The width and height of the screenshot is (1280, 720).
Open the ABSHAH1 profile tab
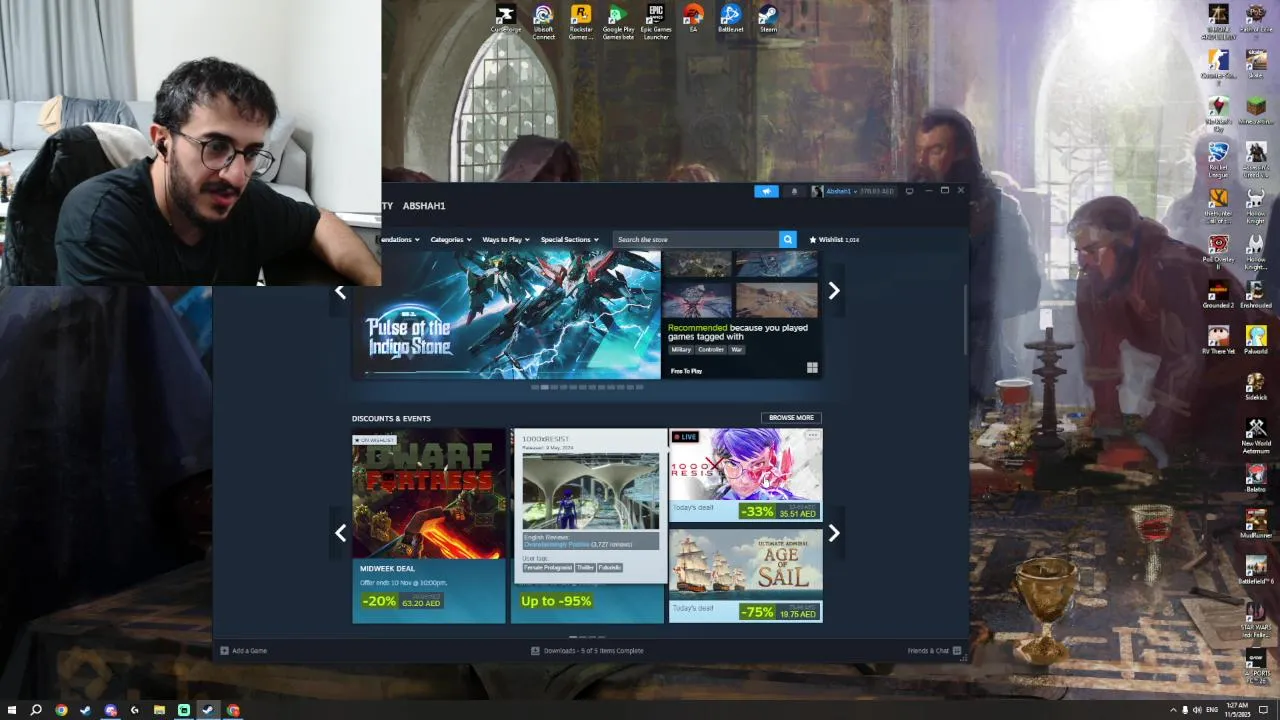pos(424,206)
